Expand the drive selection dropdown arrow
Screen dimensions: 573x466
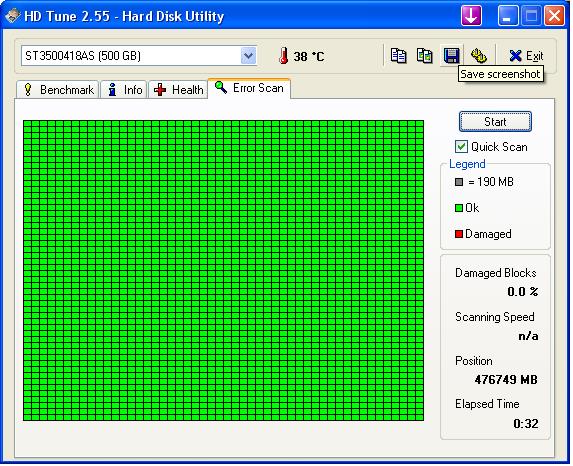coord(248,56)
